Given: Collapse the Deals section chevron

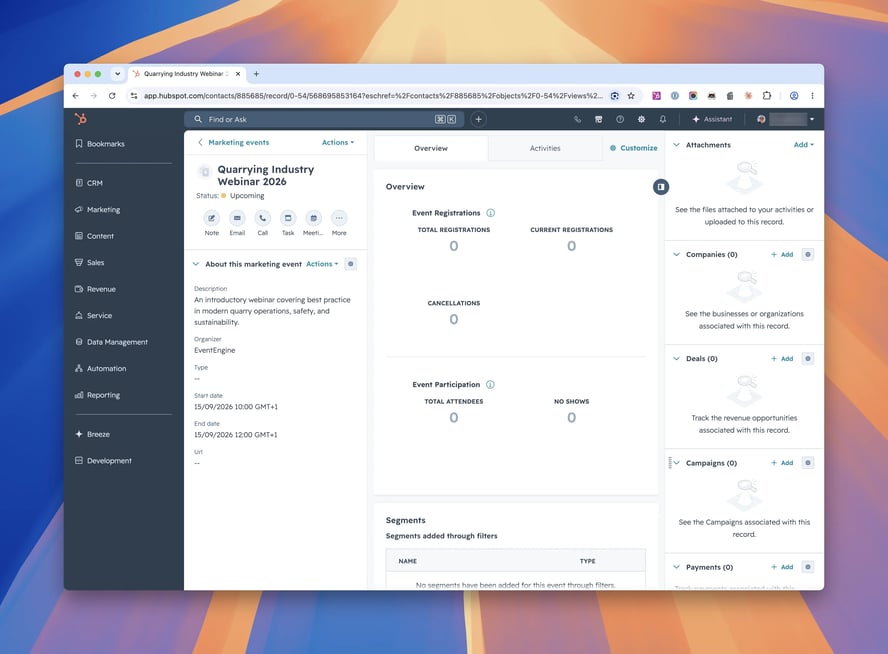Looking at the screenshot, I should coord(676,358).
